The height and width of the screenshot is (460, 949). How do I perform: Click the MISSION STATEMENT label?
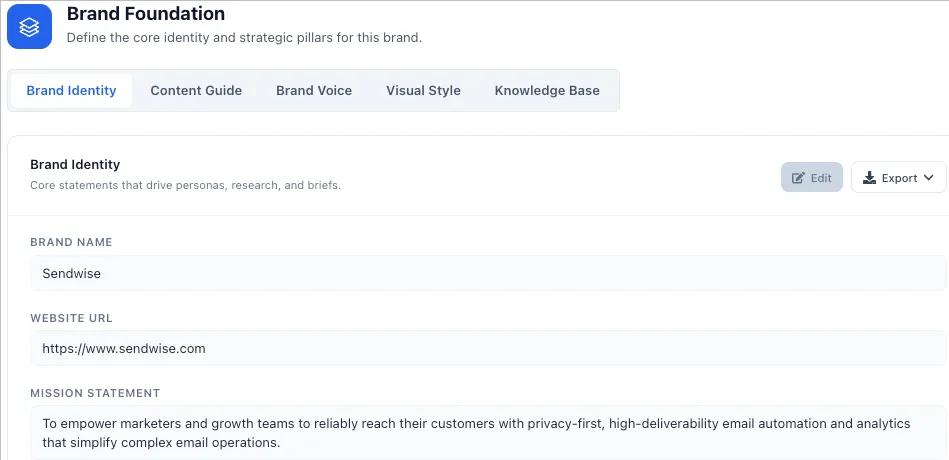(x=95, y=393)
